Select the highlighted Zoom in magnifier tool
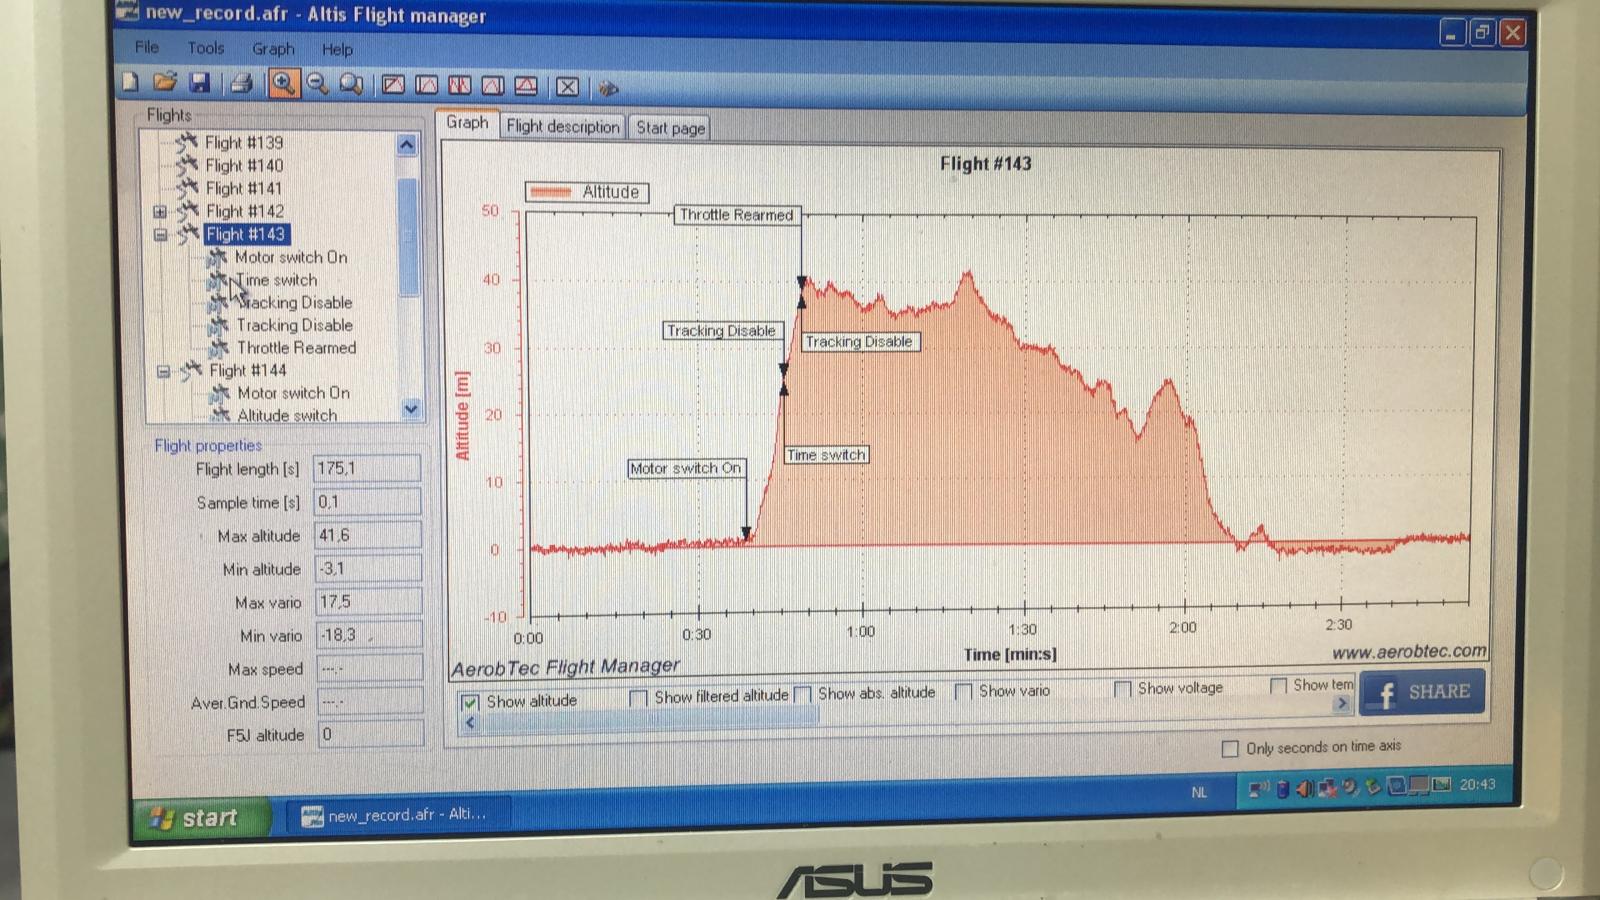 pos(283,83)
